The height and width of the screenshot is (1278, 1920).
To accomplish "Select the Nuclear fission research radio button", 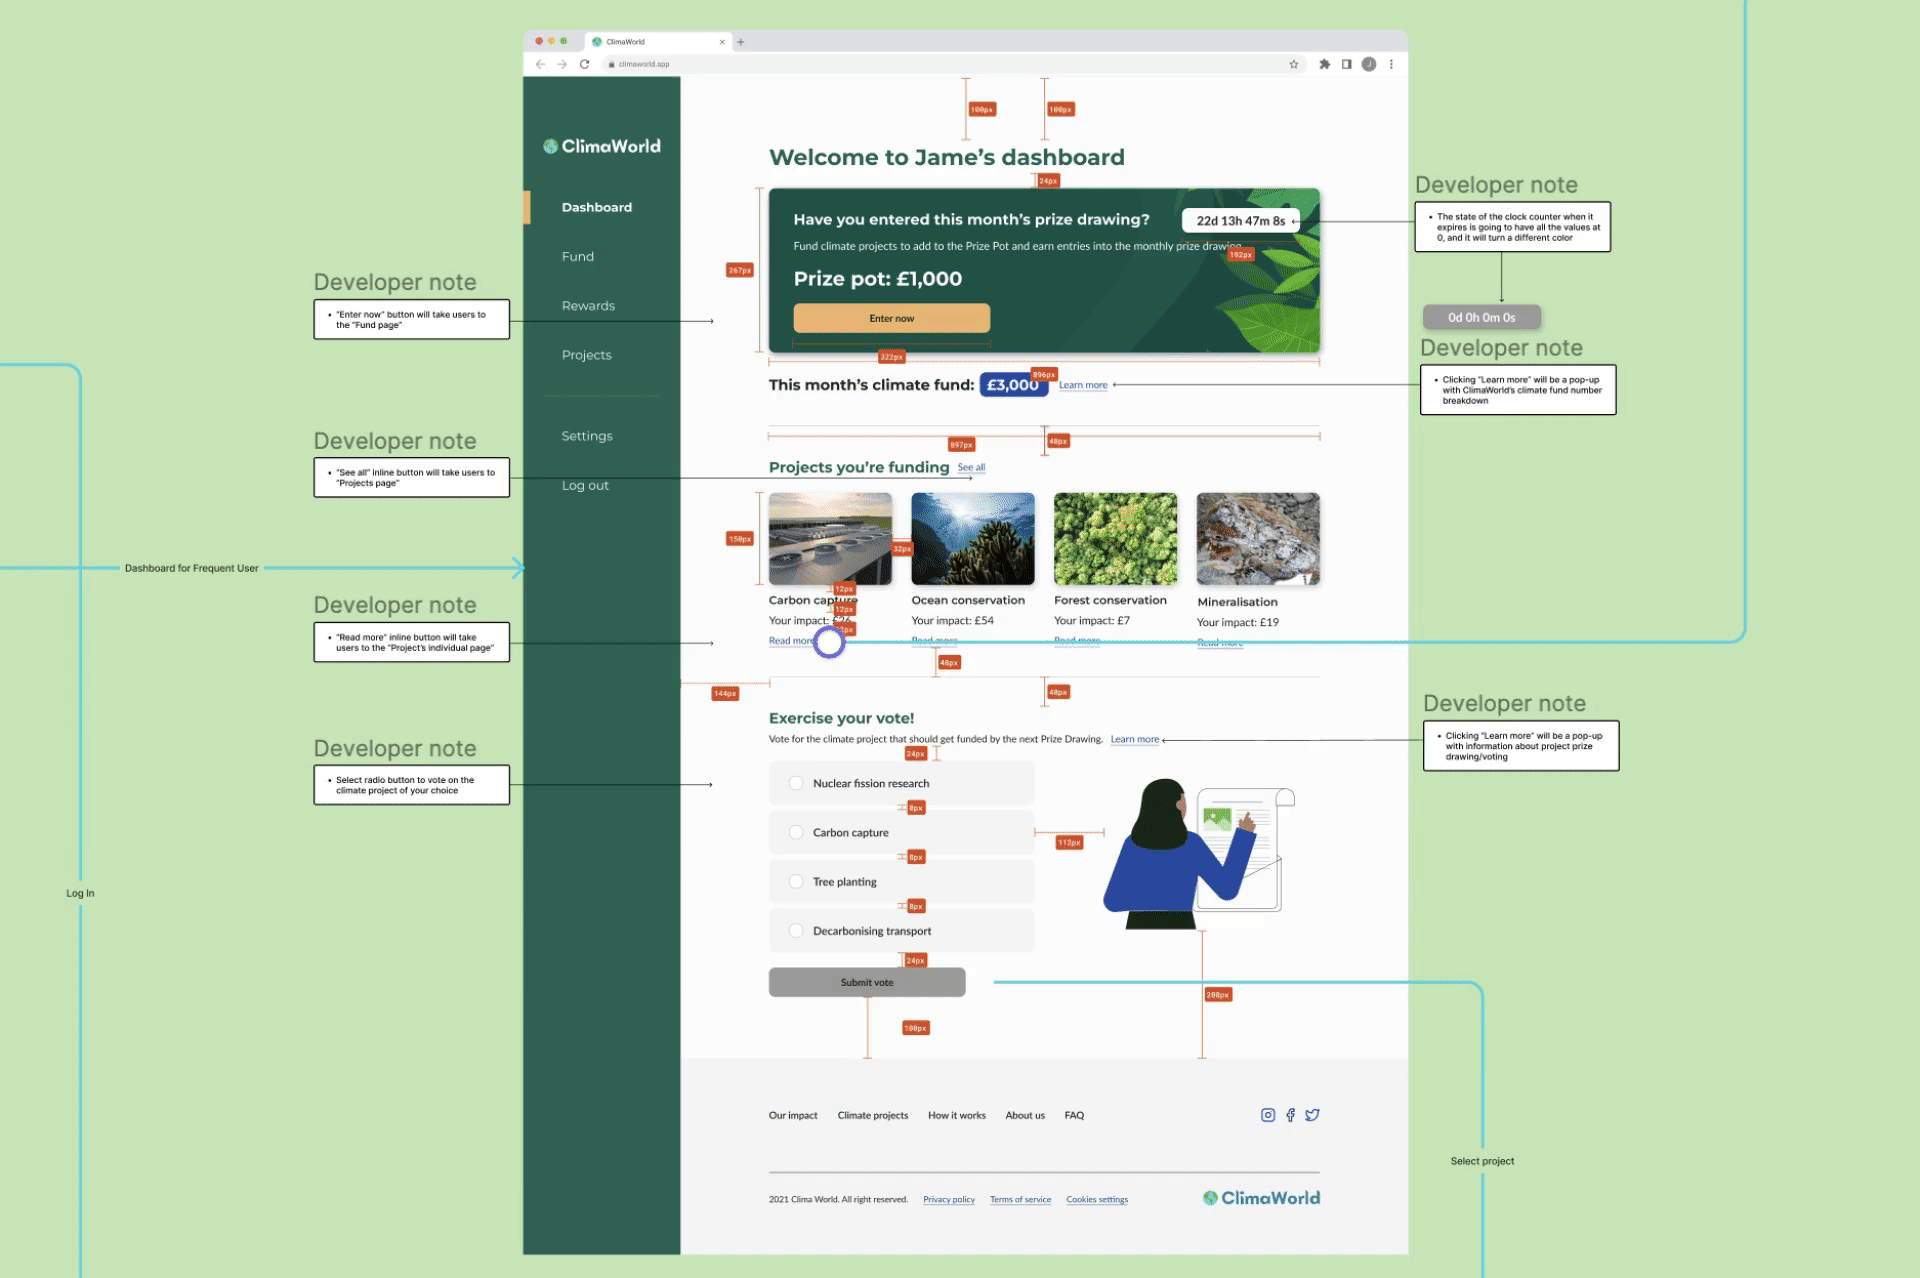I will click(x=796, y=783).
